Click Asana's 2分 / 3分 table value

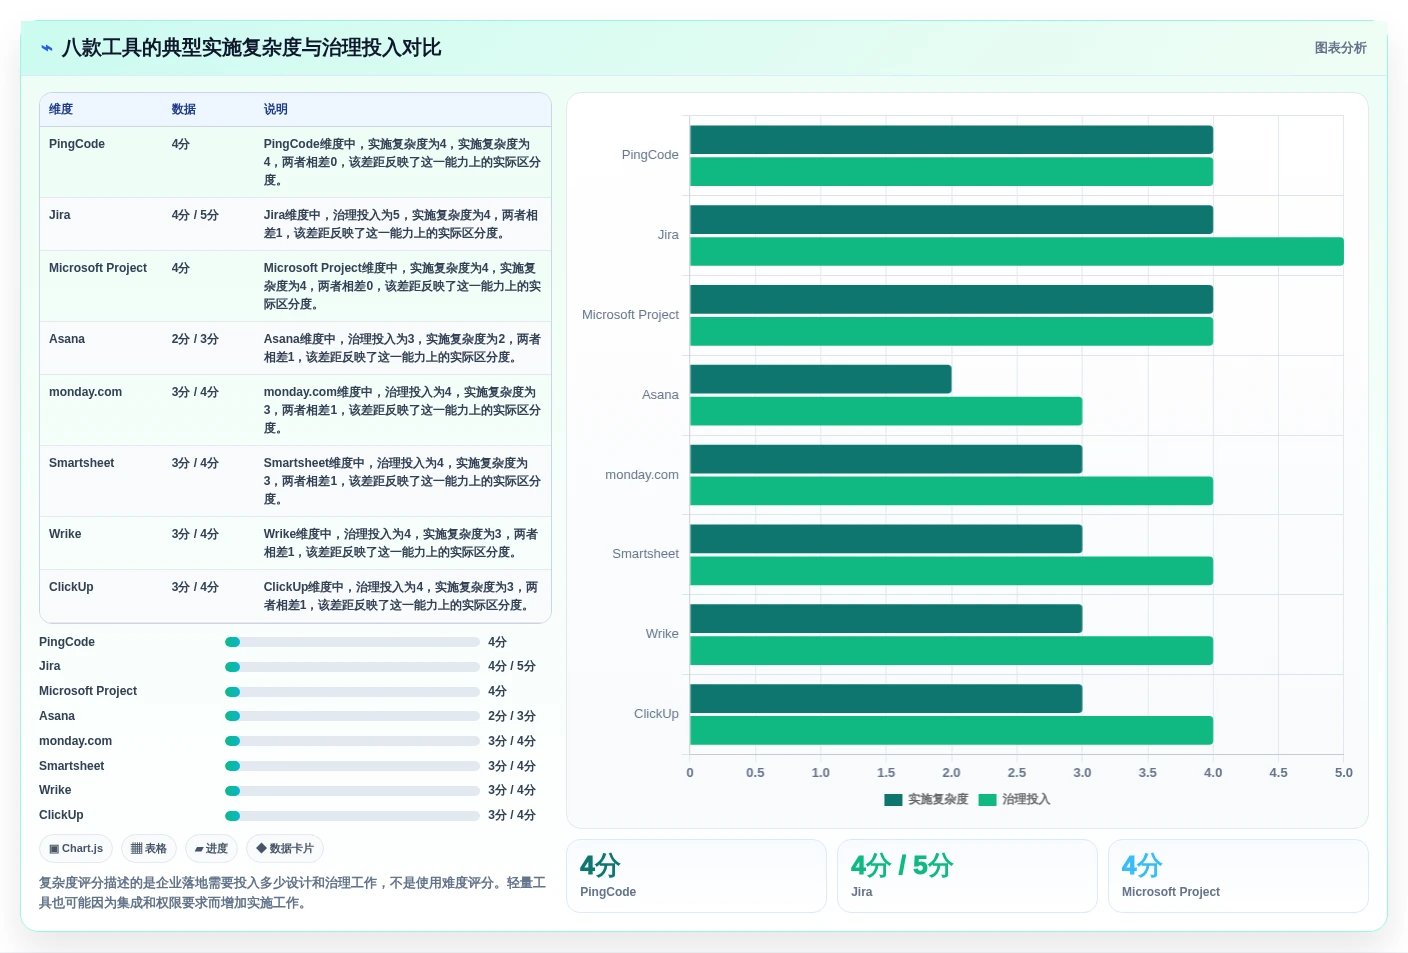tap(195, 339)
